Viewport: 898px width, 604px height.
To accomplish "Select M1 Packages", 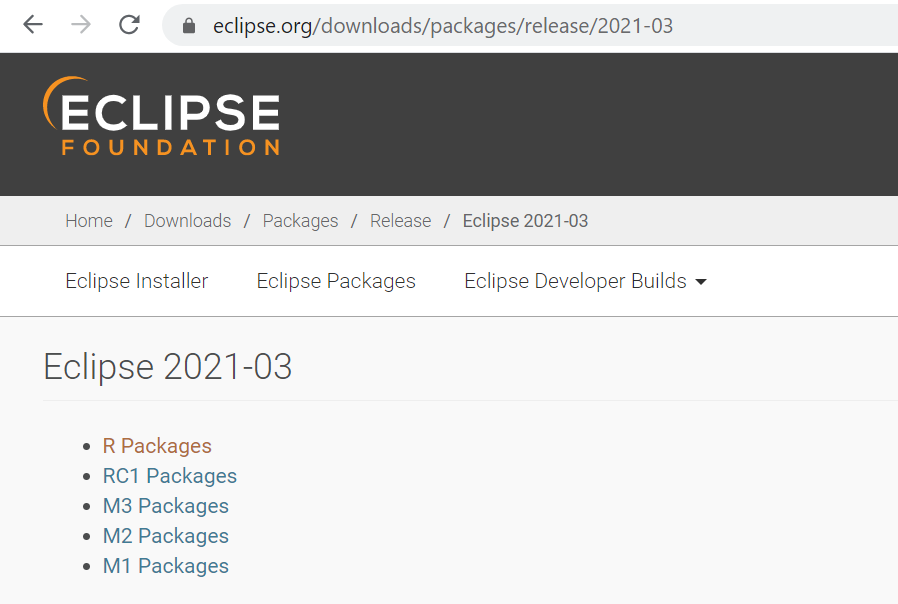I will point(165,565).
